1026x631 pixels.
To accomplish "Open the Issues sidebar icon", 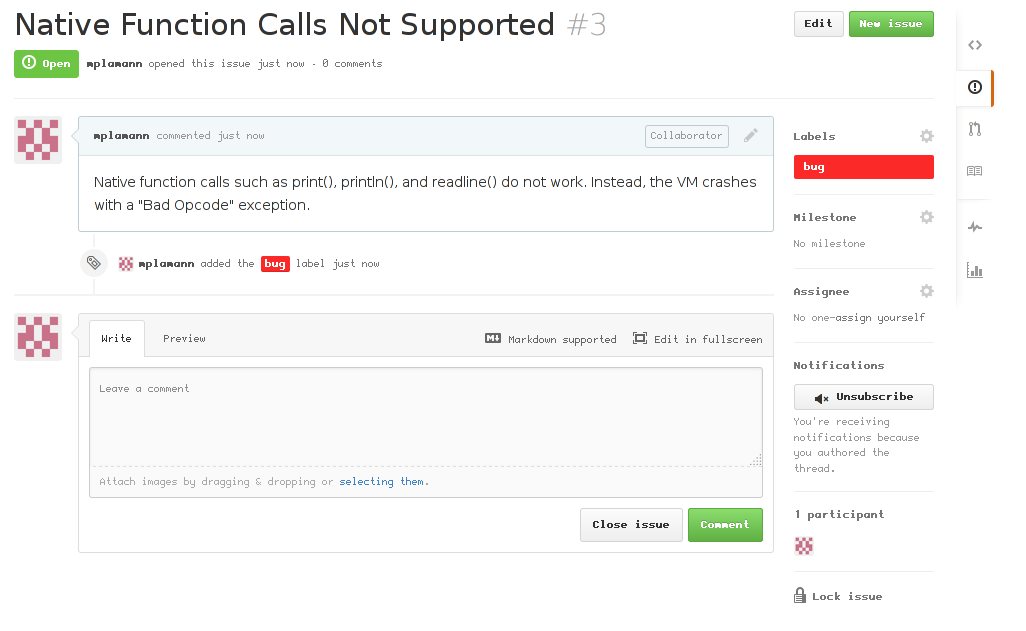I will [975, 88].
